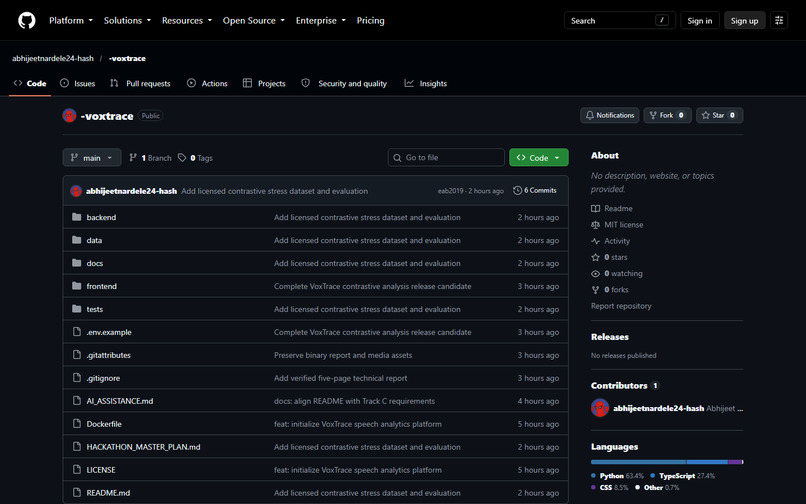Click the branch icon next to 1 Branch

[133, 158]
